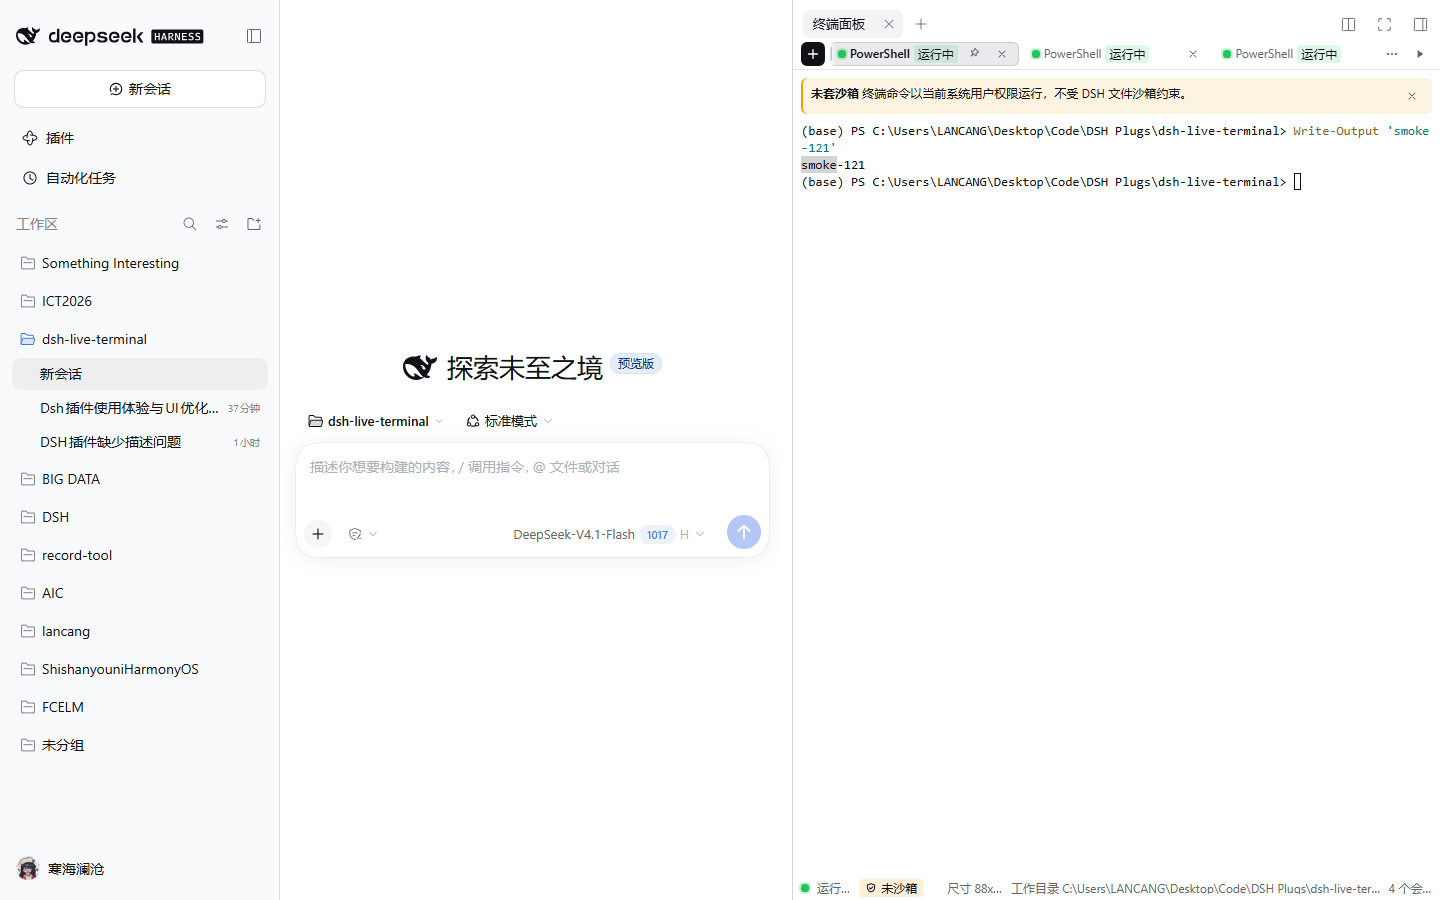Expand the Something Interesting workspace
1440x900 pixels.
140,263
